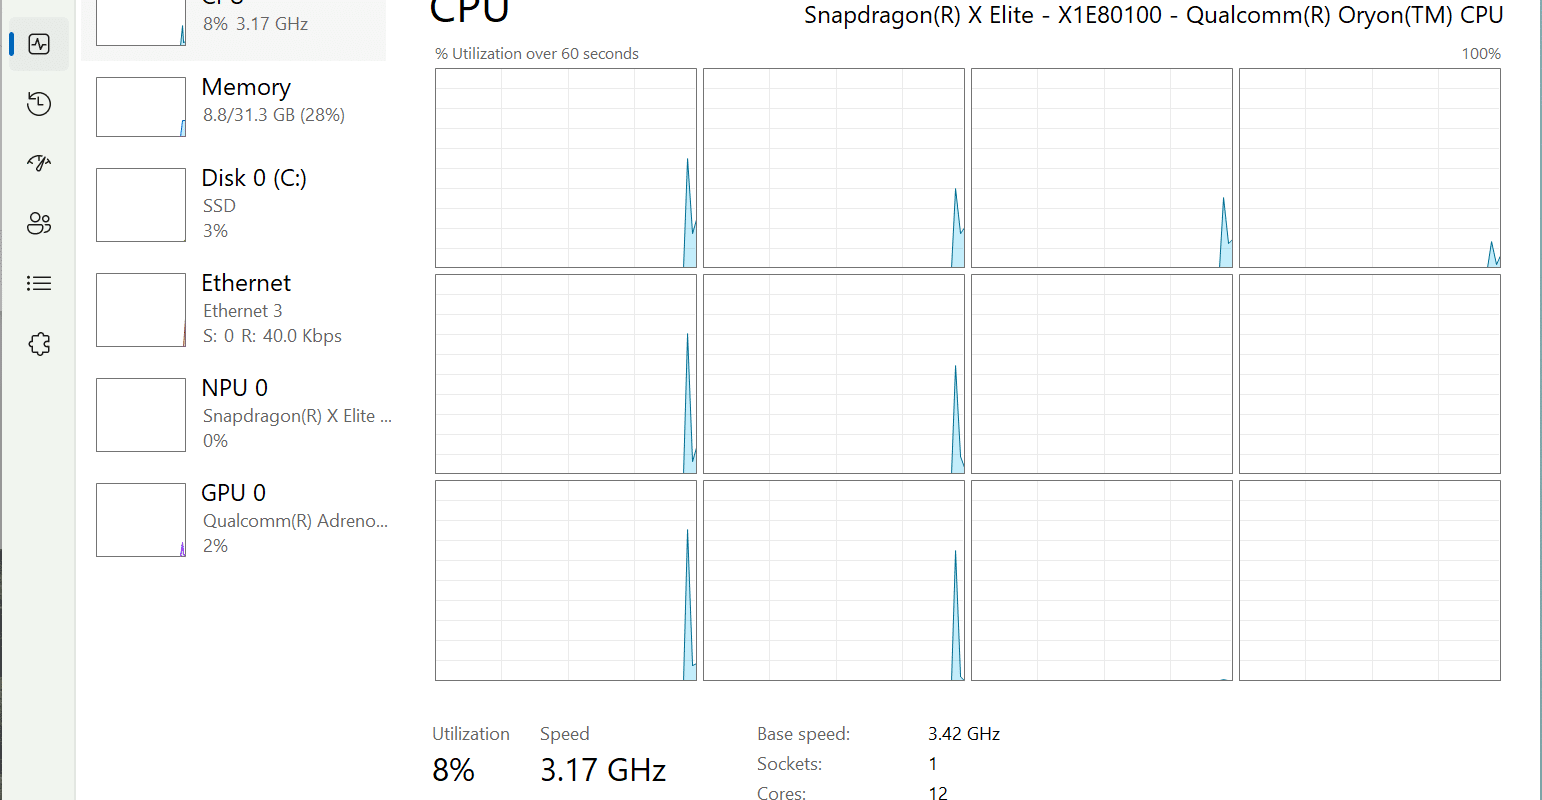This screenshot has width=1542, height=800.
Task: Click the '% Utilization over 60 seconds' label
Action: pos(537,54)
